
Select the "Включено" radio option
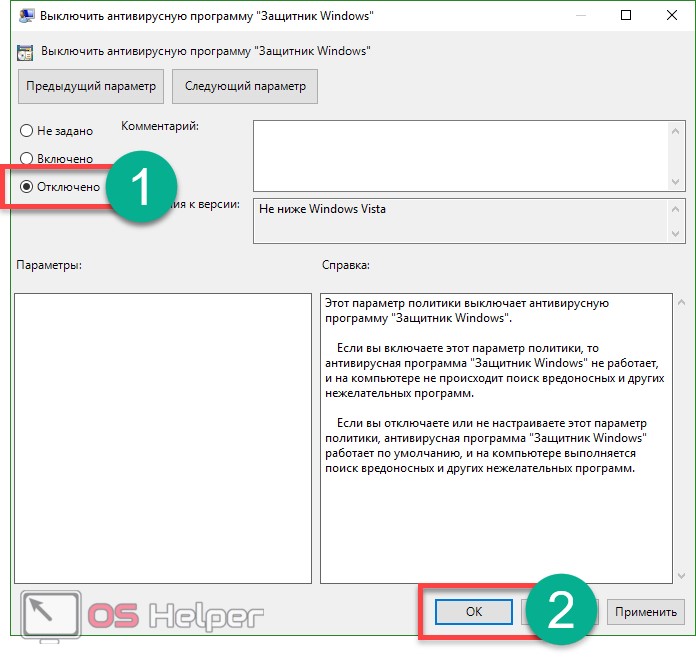pos(27,159)
